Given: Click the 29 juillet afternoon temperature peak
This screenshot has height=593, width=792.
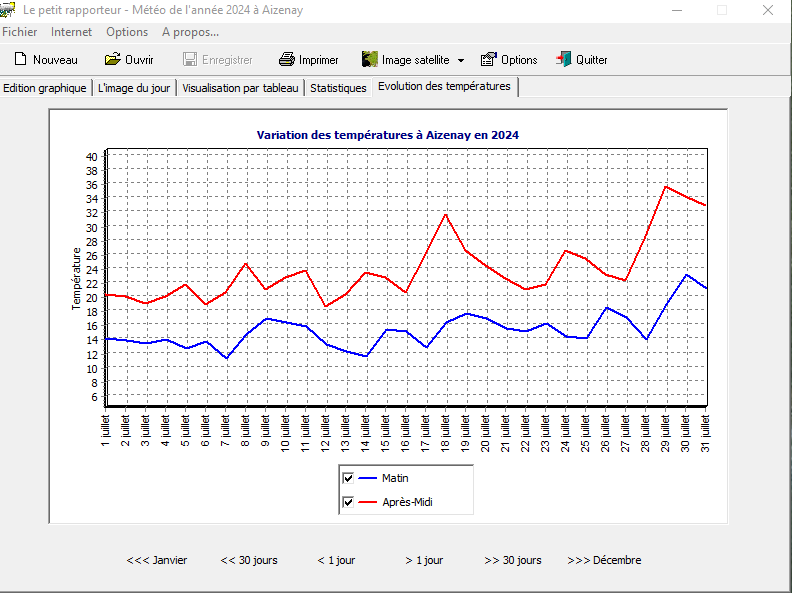Looking at the screenshot, I should (x=667, y=186).
